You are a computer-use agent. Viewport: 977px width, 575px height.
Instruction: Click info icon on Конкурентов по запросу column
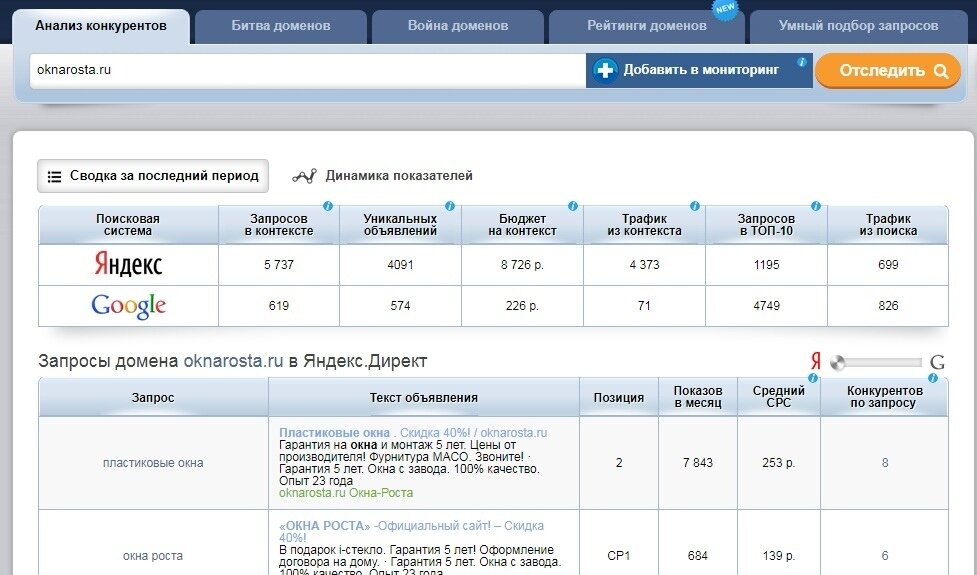tap(933, 378)
